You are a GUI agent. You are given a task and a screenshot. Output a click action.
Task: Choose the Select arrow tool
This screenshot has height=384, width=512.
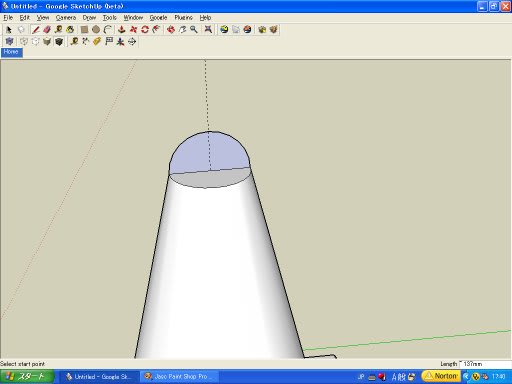pos(9,30)
